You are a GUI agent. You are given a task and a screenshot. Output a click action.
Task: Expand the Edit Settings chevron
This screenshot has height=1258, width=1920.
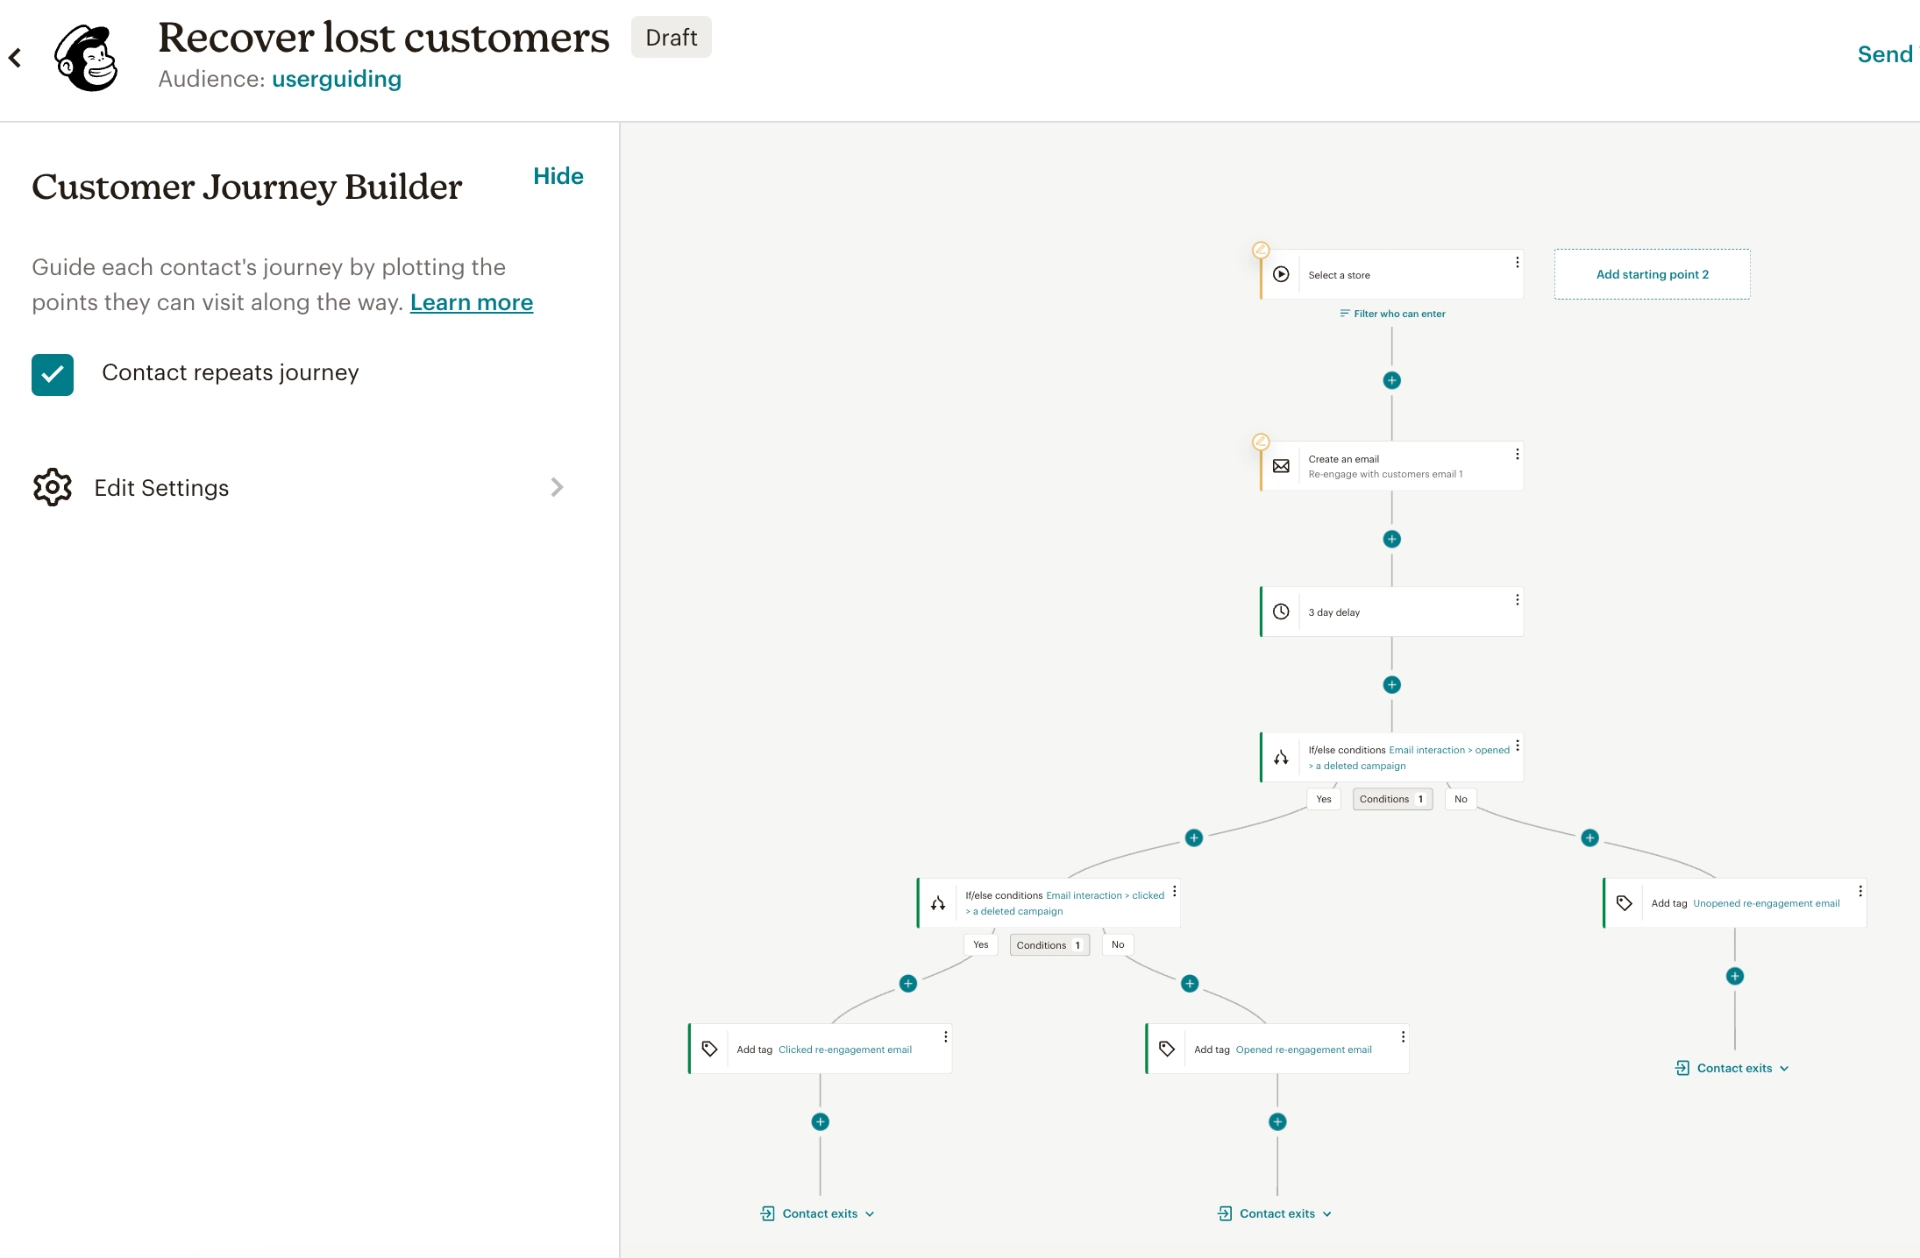557,487
